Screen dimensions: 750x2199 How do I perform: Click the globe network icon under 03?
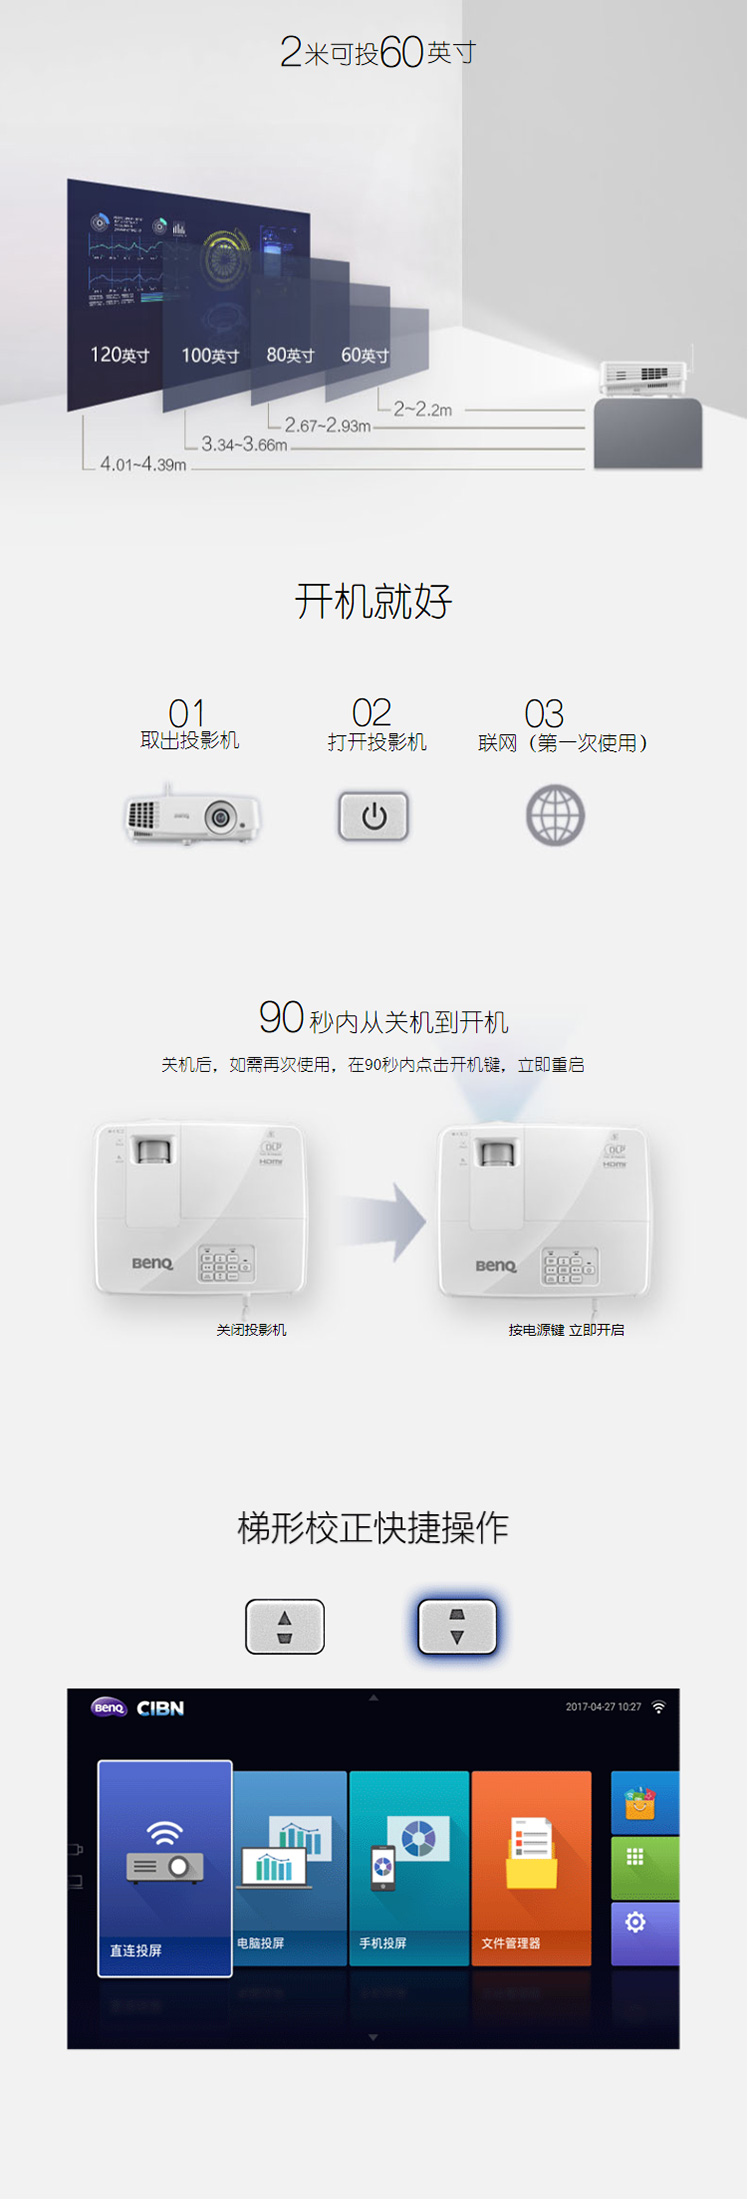pyautogui.click(x=555, y=815)
